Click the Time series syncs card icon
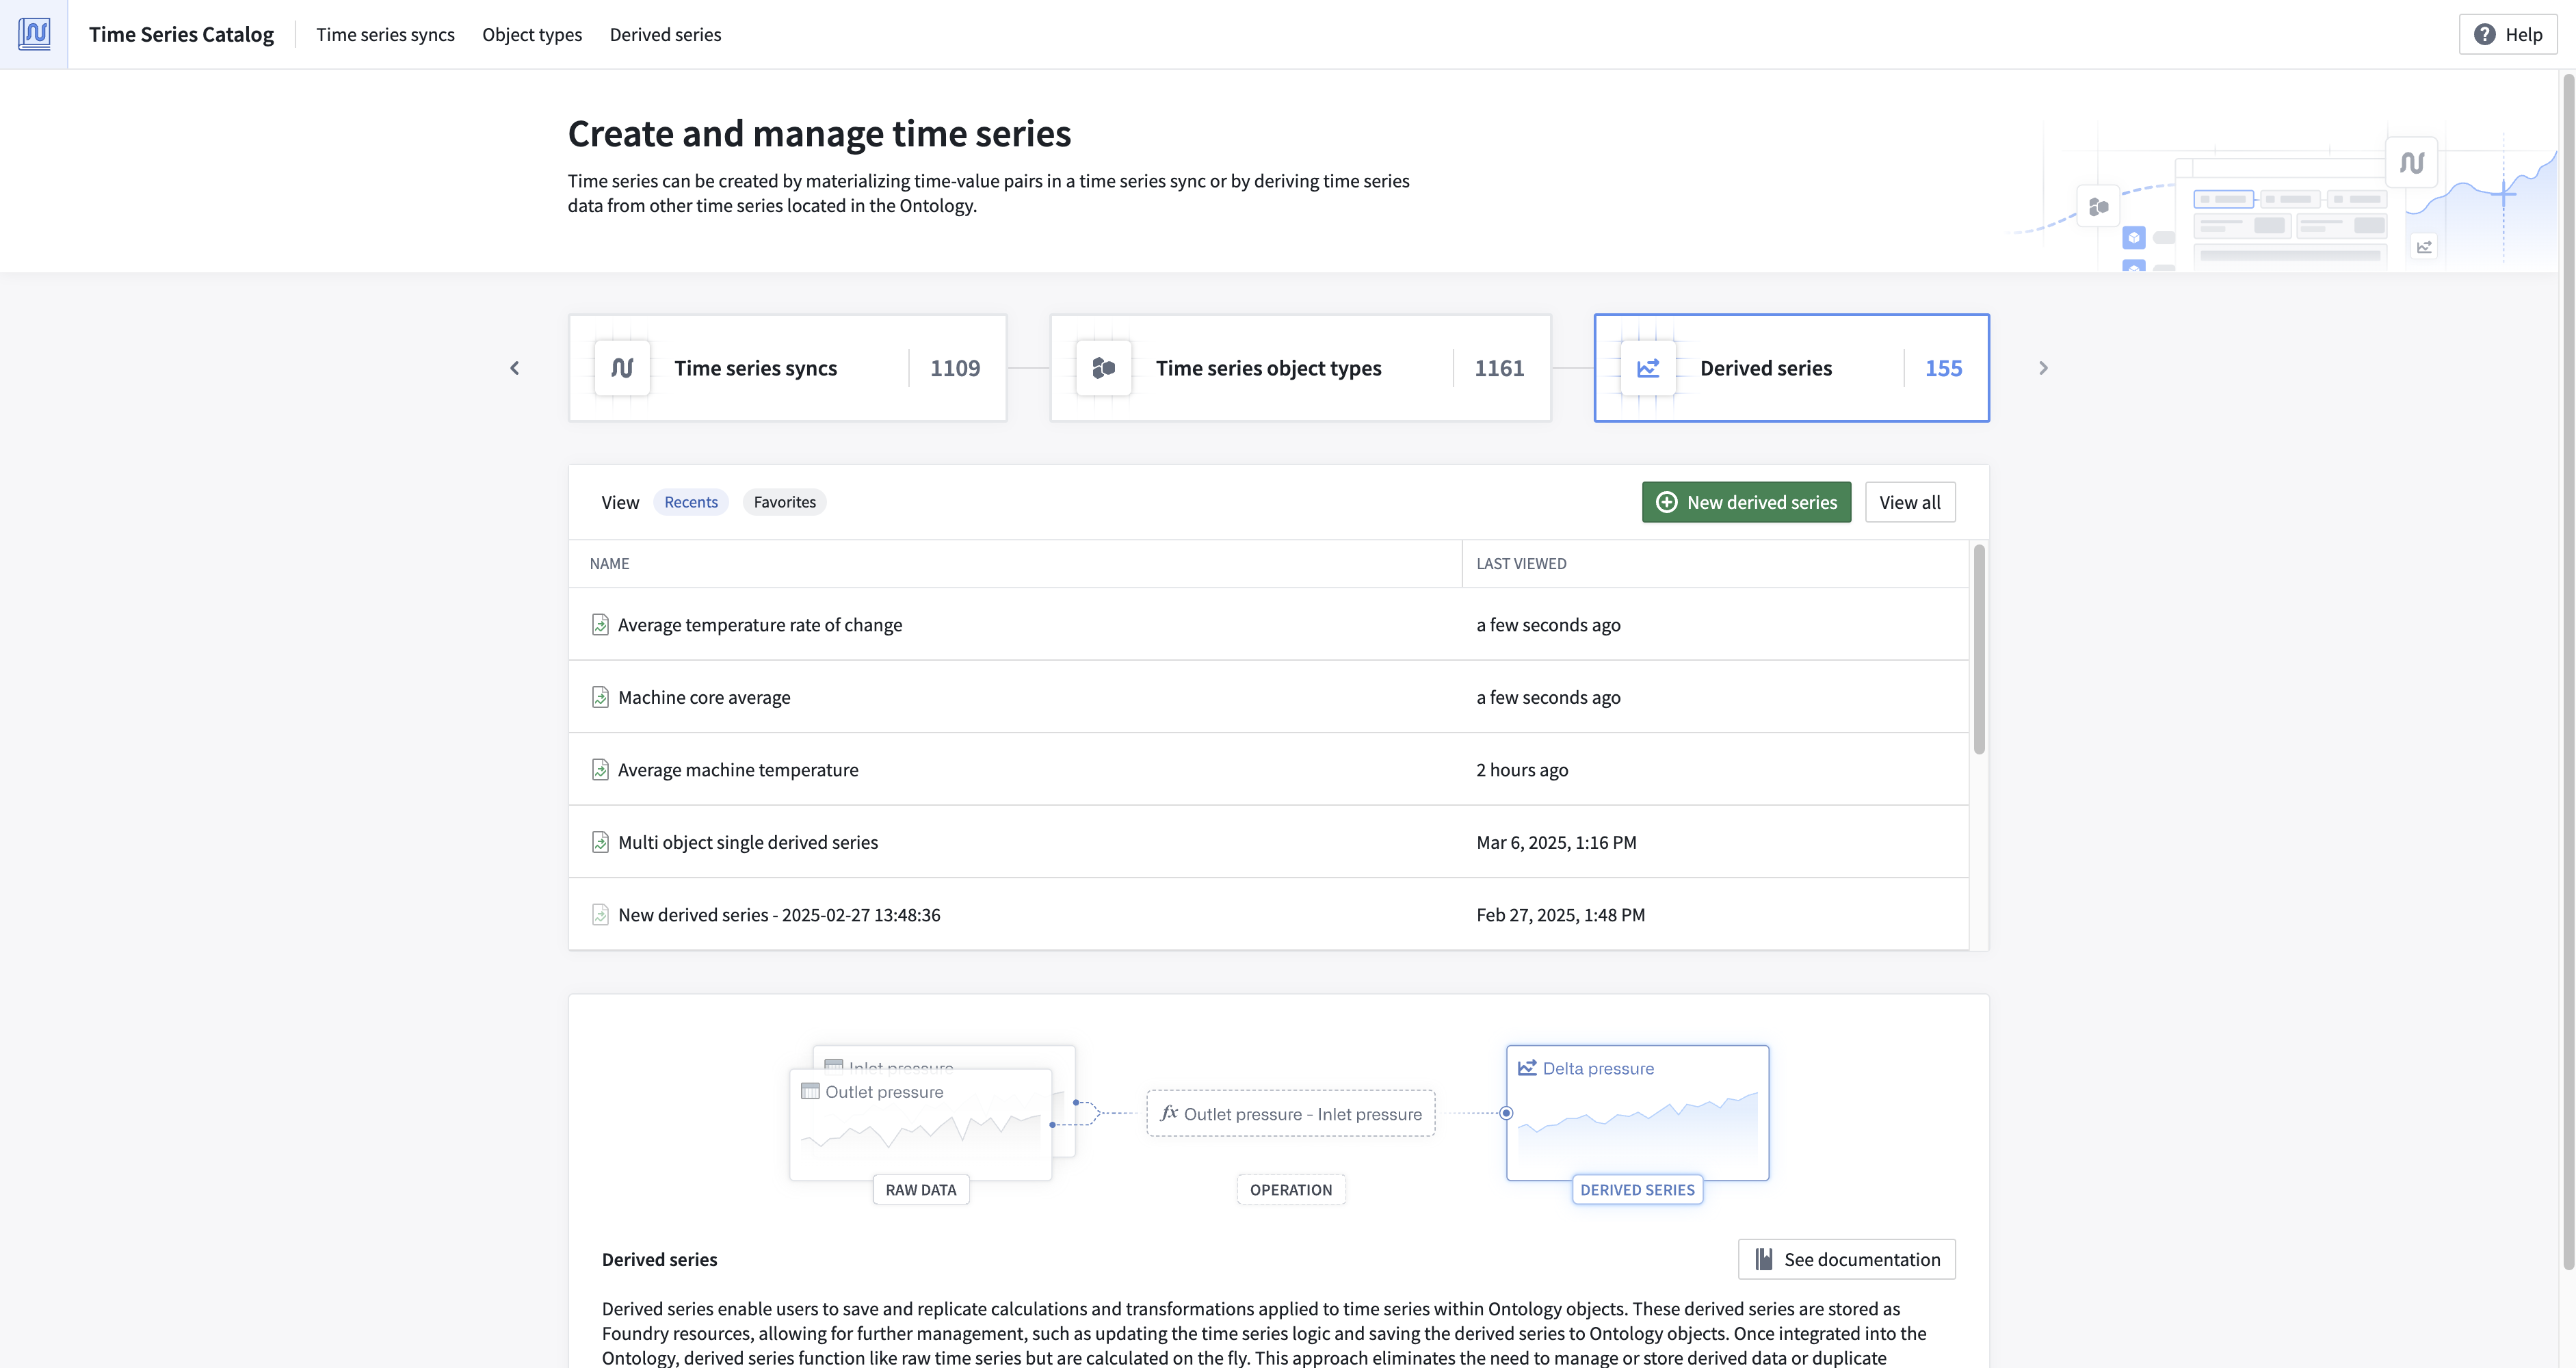This screenshot has width=2576, height=1368. (622, 368)
